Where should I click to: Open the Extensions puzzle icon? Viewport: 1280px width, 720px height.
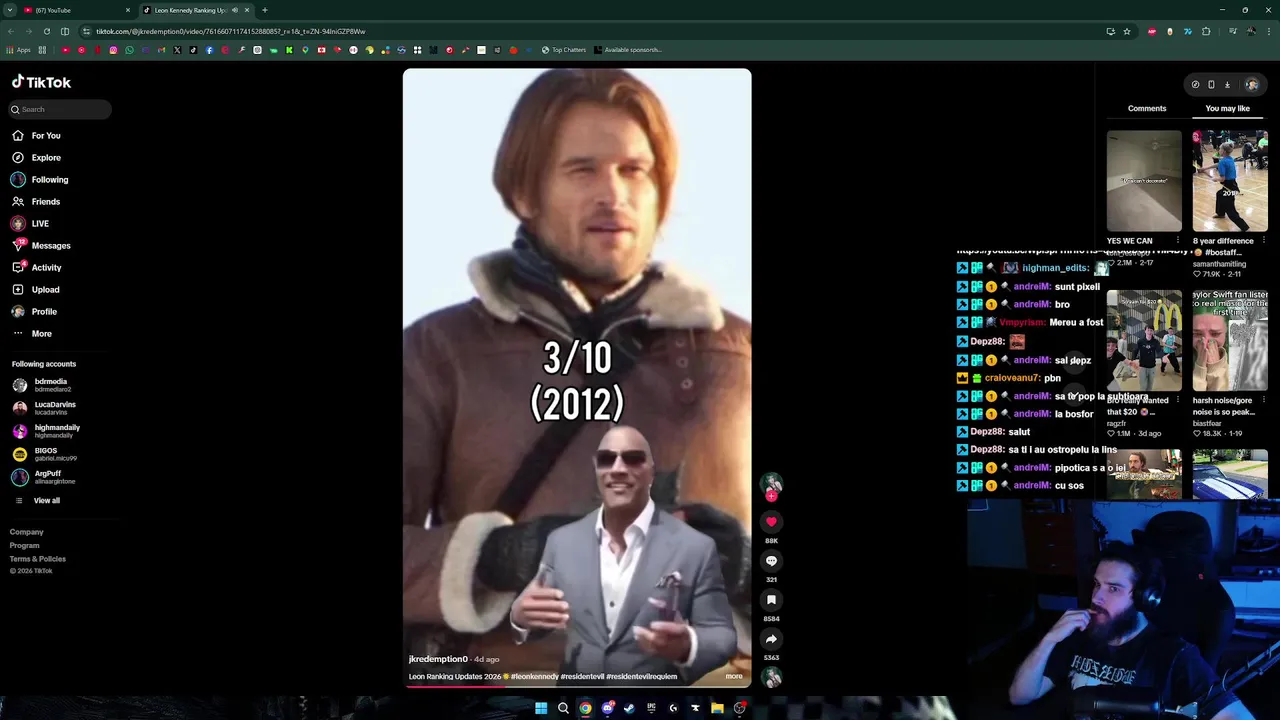(x=1206, y=31)
